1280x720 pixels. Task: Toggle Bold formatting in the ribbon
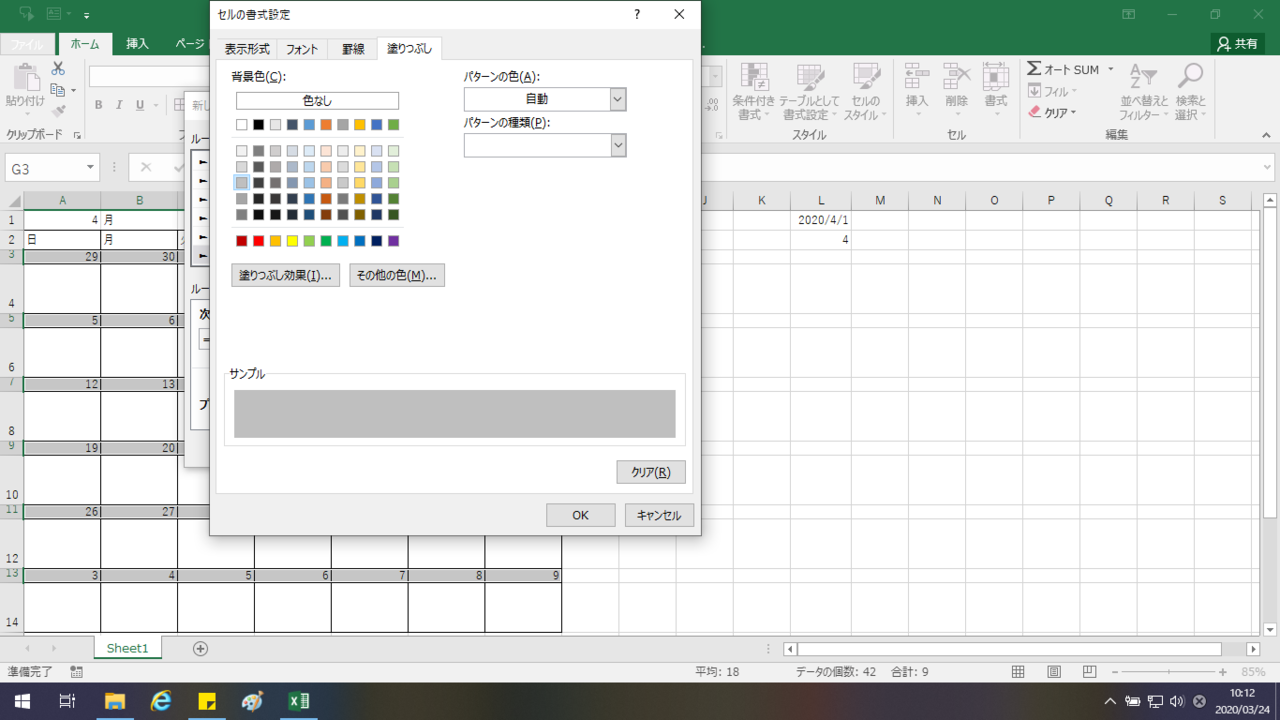pos(99,105)
